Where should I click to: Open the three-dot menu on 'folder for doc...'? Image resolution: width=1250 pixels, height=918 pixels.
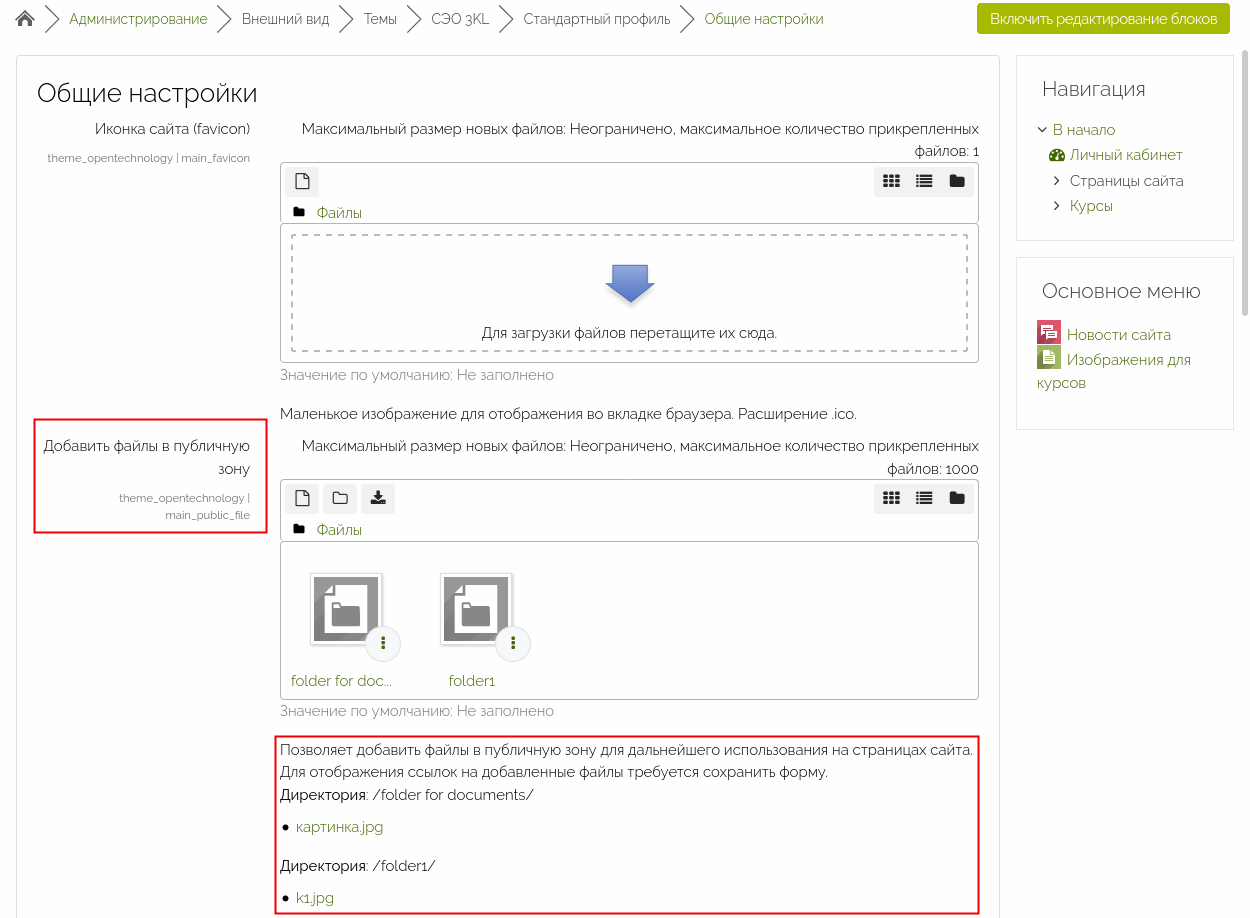[x=383, y=643]
